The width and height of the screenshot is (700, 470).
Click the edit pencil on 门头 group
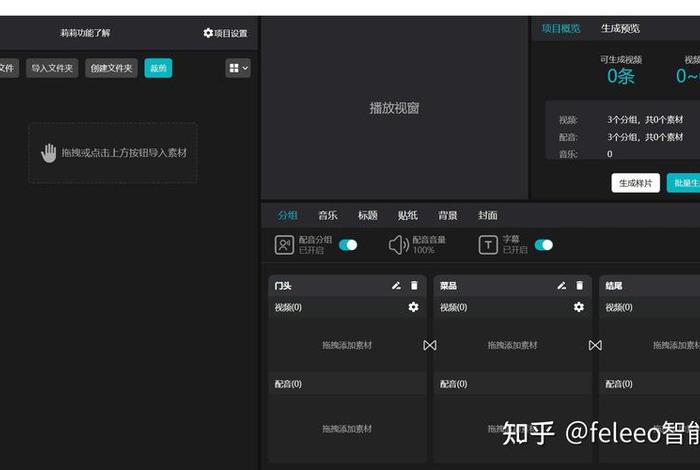[396, 286]
